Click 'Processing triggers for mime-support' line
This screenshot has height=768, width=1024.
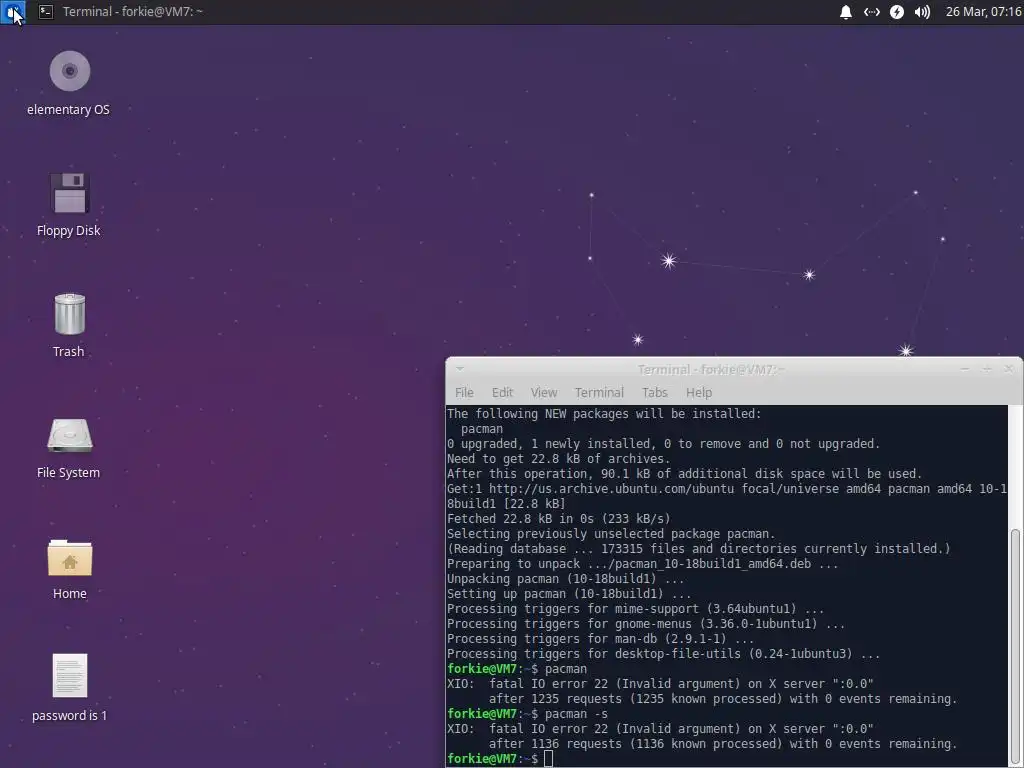(636, 609)
